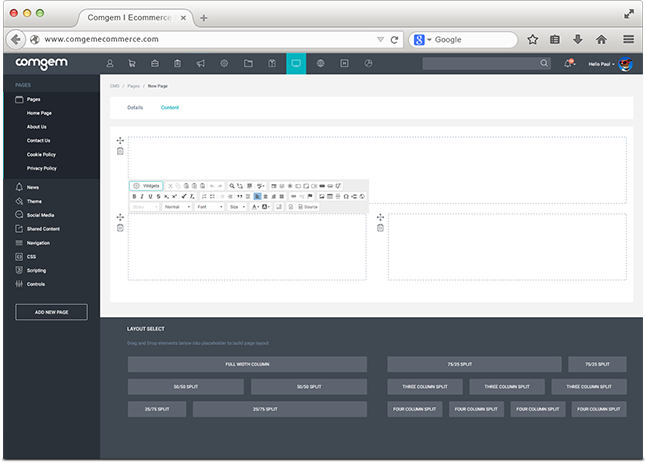Image resolution: width=646 pixels, height=463 pixels.
Task: Click the browser reload button
Action: click(x=394, y=40)
